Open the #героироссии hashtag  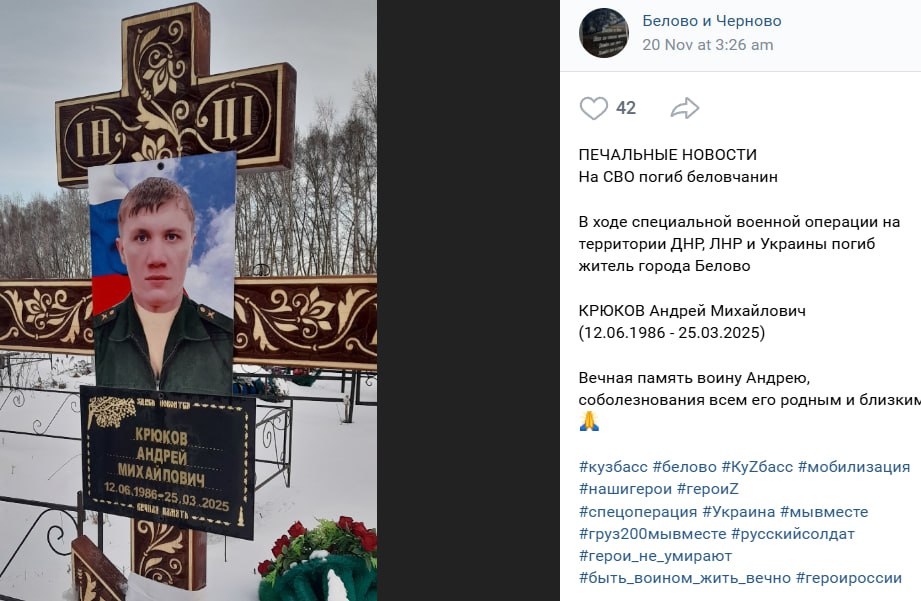pyautogui.click(x=849, y=578)
